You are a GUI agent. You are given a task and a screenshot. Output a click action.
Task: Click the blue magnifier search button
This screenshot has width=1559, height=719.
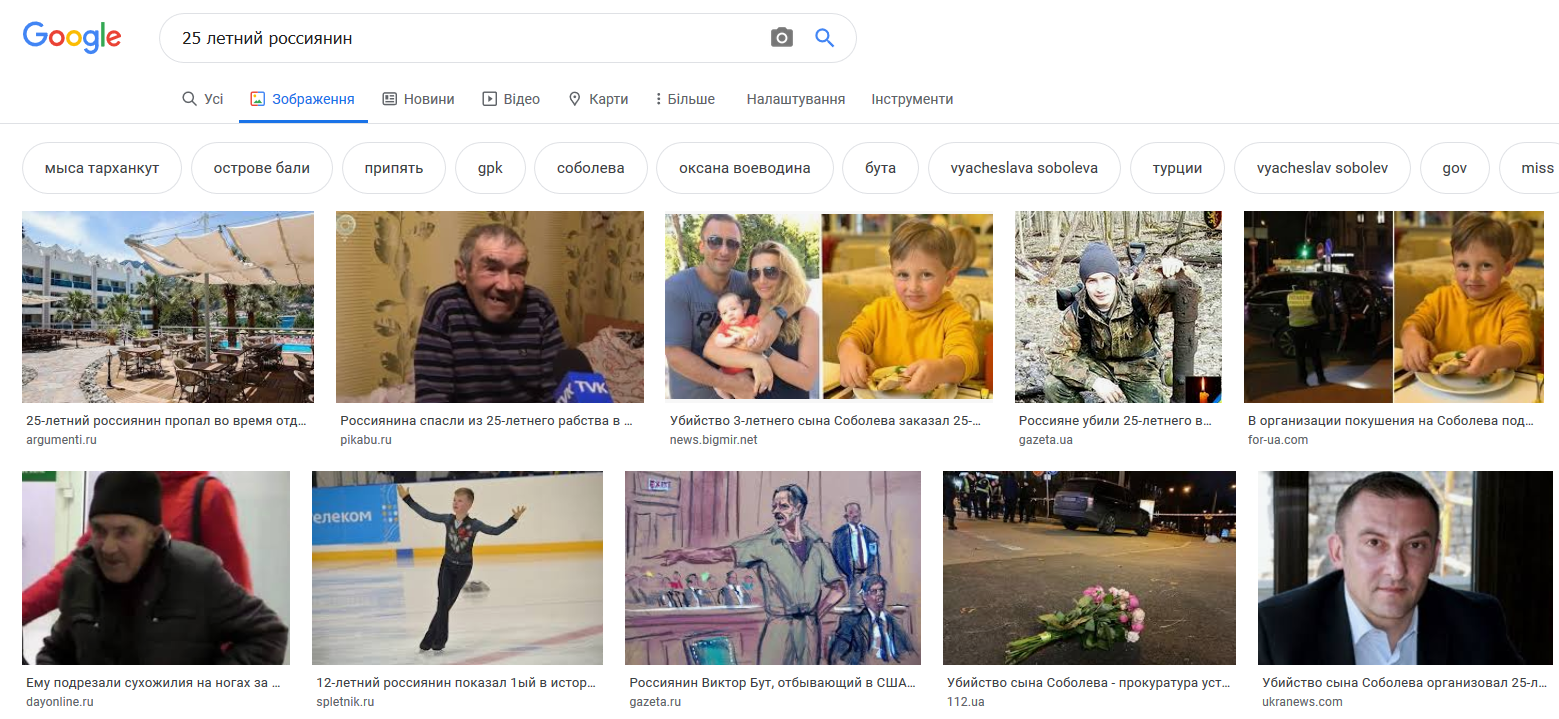824,38
